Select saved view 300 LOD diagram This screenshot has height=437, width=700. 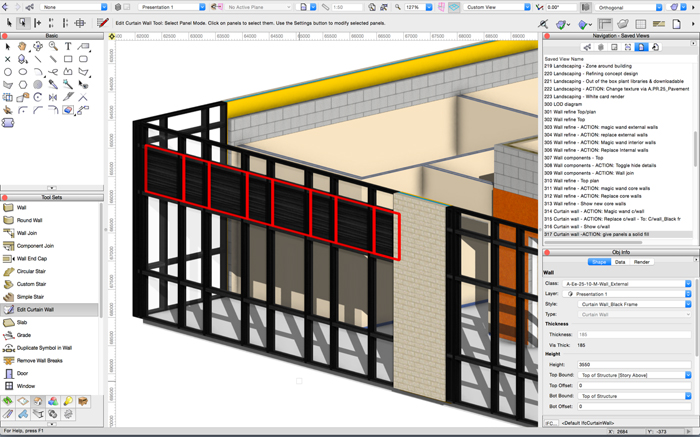(x=563, y=104)
